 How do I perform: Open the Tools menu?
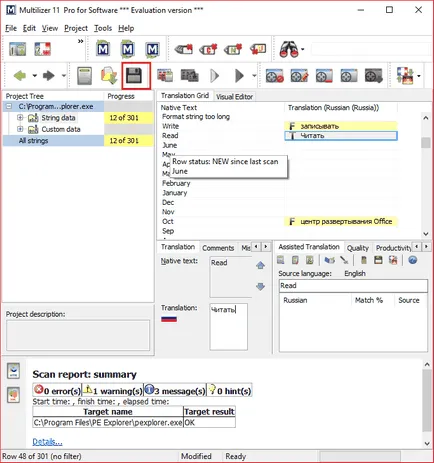(x=103, y=28)
